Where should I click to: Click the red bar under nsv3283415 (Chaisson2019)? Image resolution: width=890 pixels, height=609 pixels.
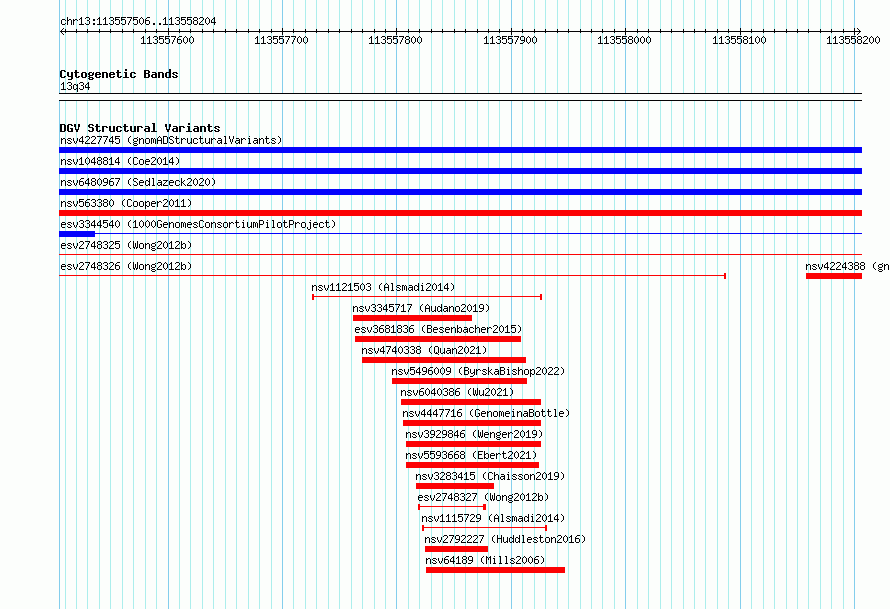click(x=455, y=486)
